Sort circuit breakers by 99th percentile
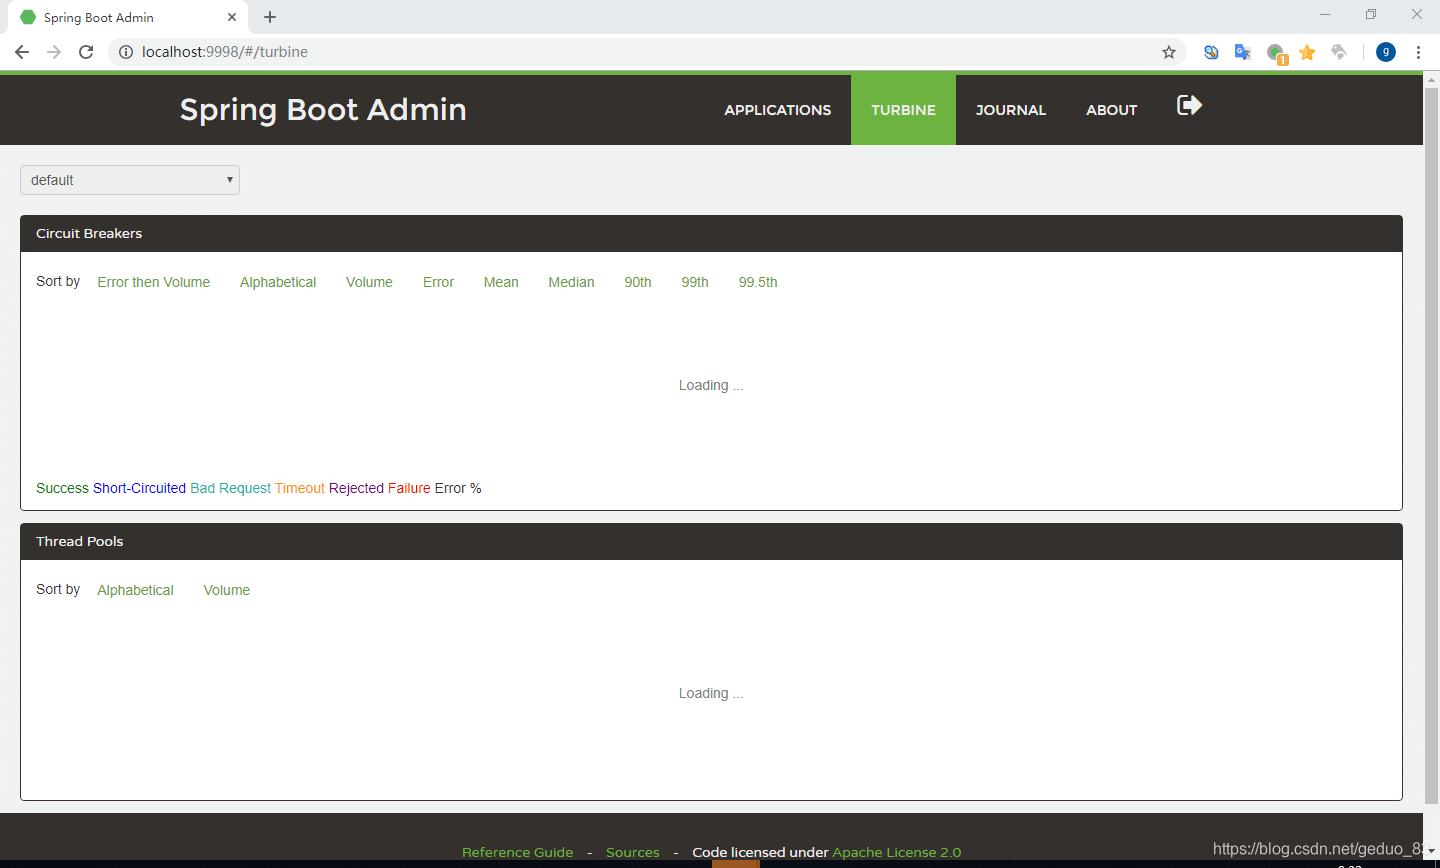The image size is (1440, 868). (x=695, y=282)
